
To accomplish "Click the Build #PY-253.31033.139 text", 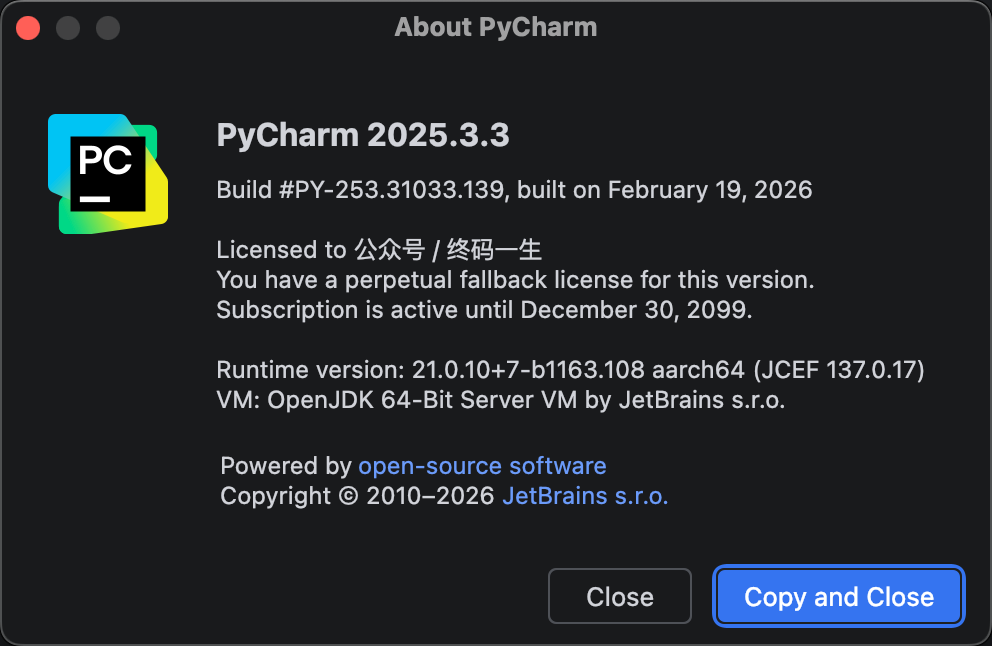I will click(360, 190).
